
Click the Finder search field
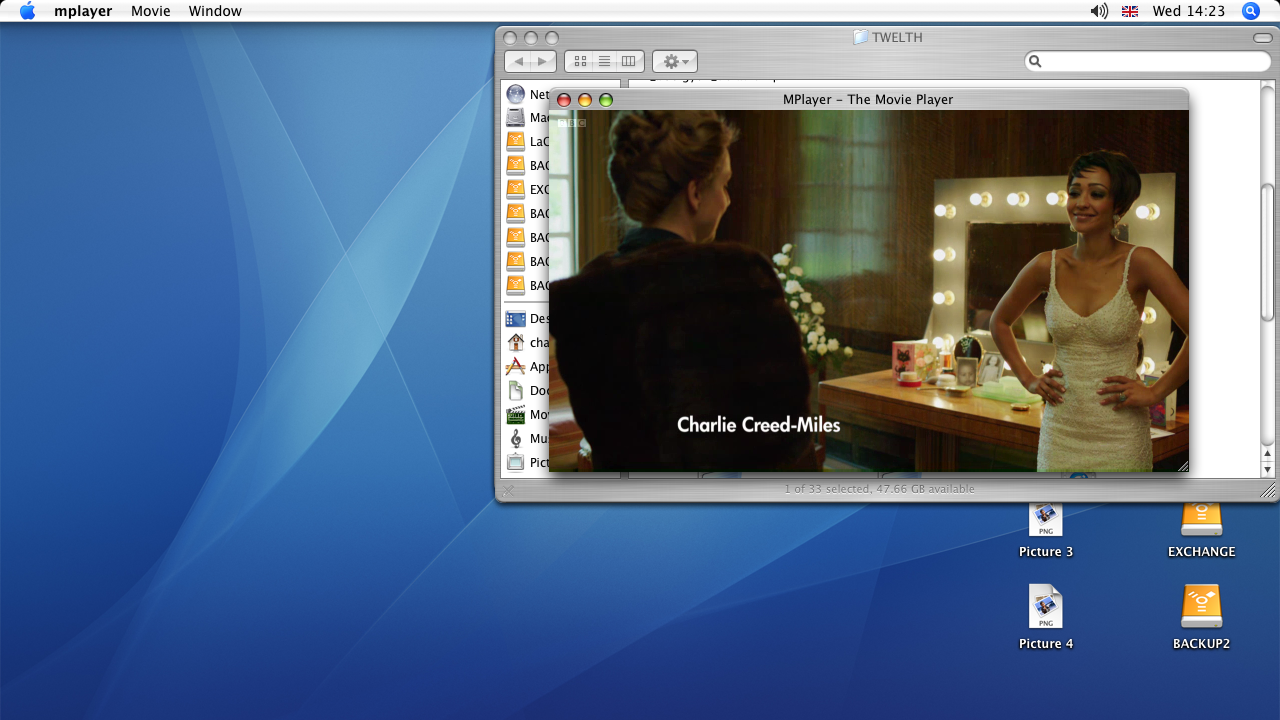pos(1148,61)
